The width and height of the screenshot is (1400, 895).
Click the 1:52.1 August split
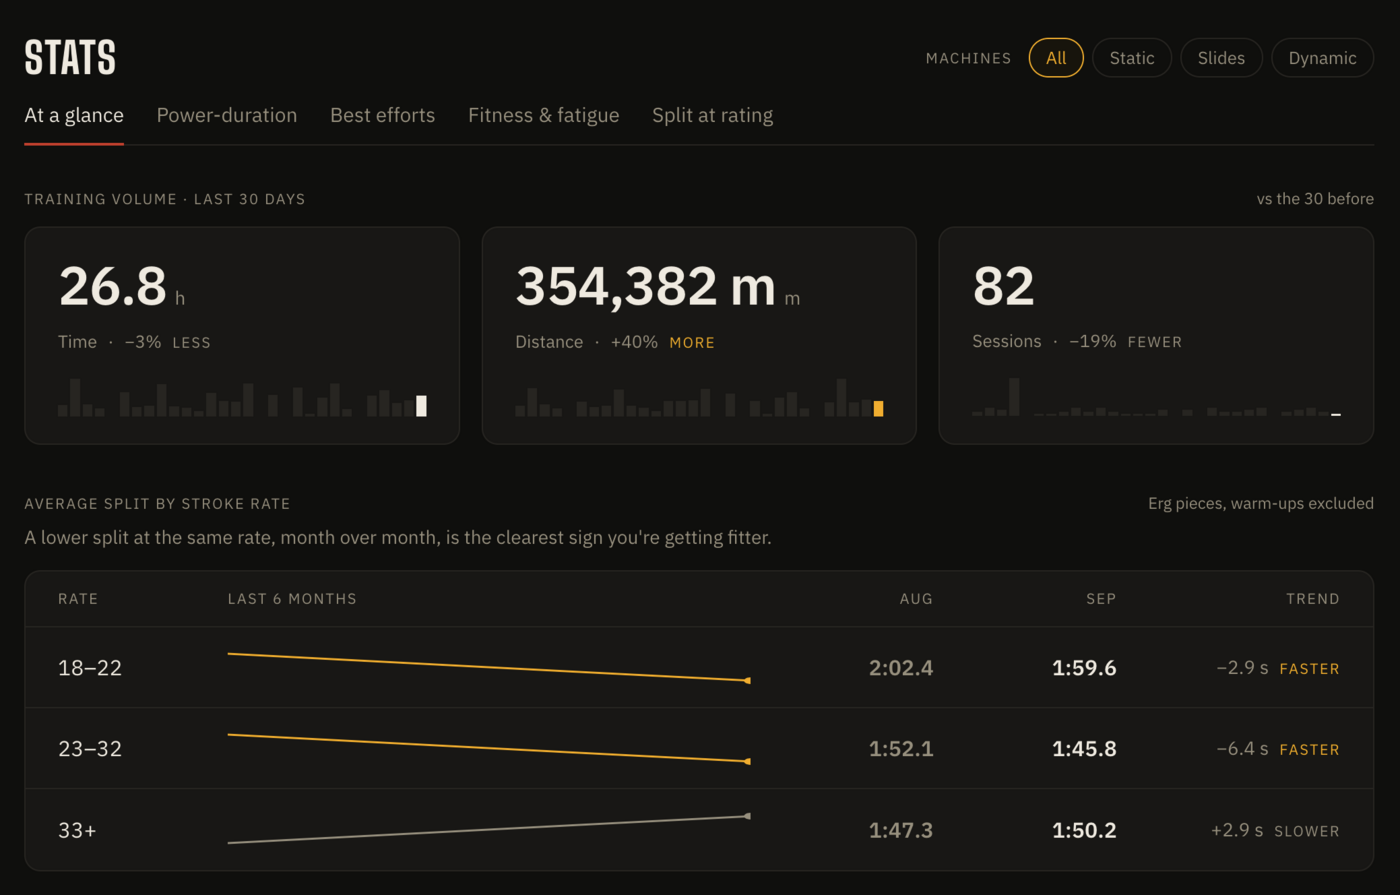pos(900,749)
